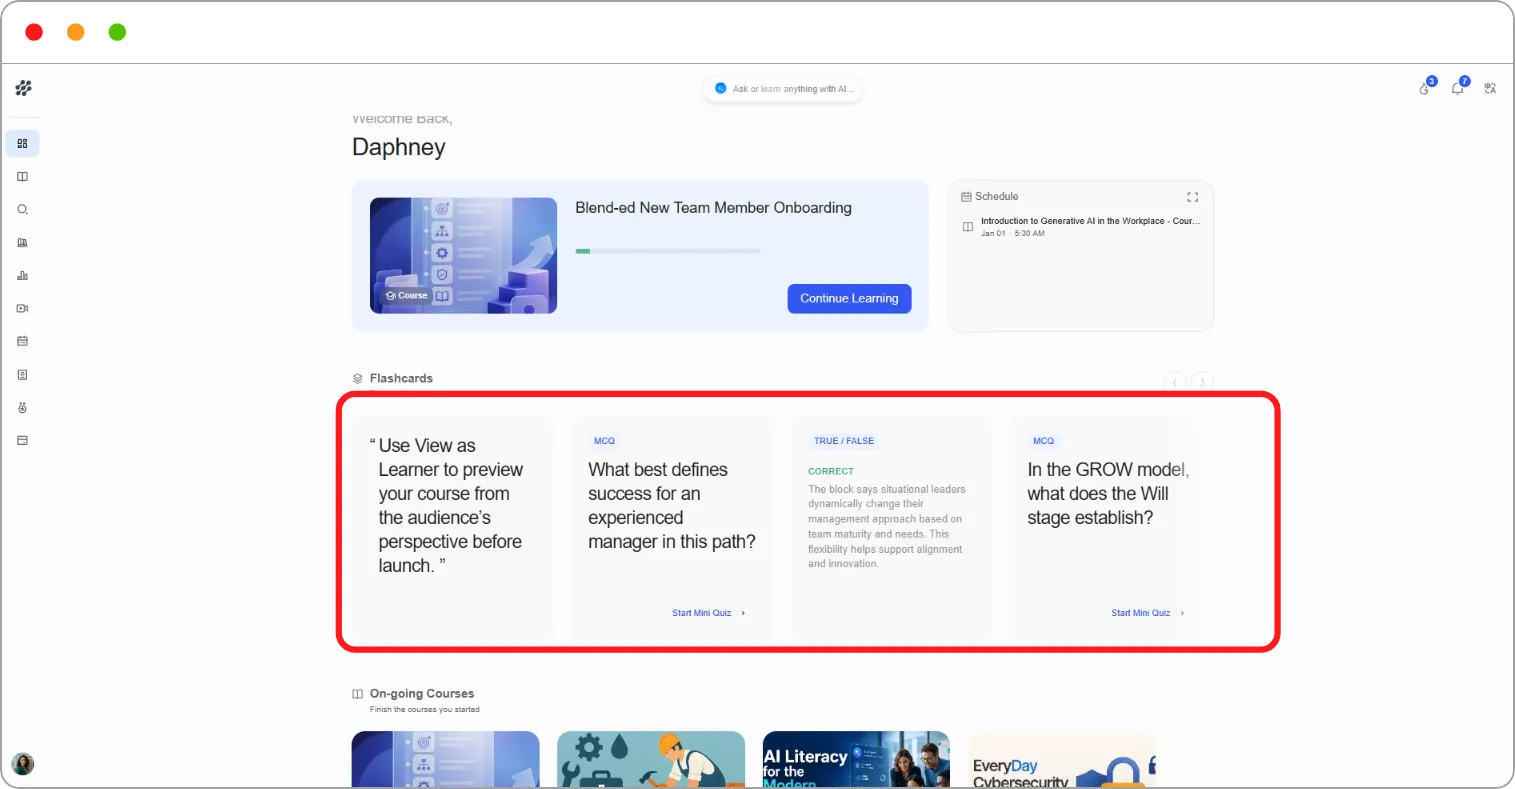
Task: Open the bar chart analytics sidebar icon
Action: click(22, 275)
